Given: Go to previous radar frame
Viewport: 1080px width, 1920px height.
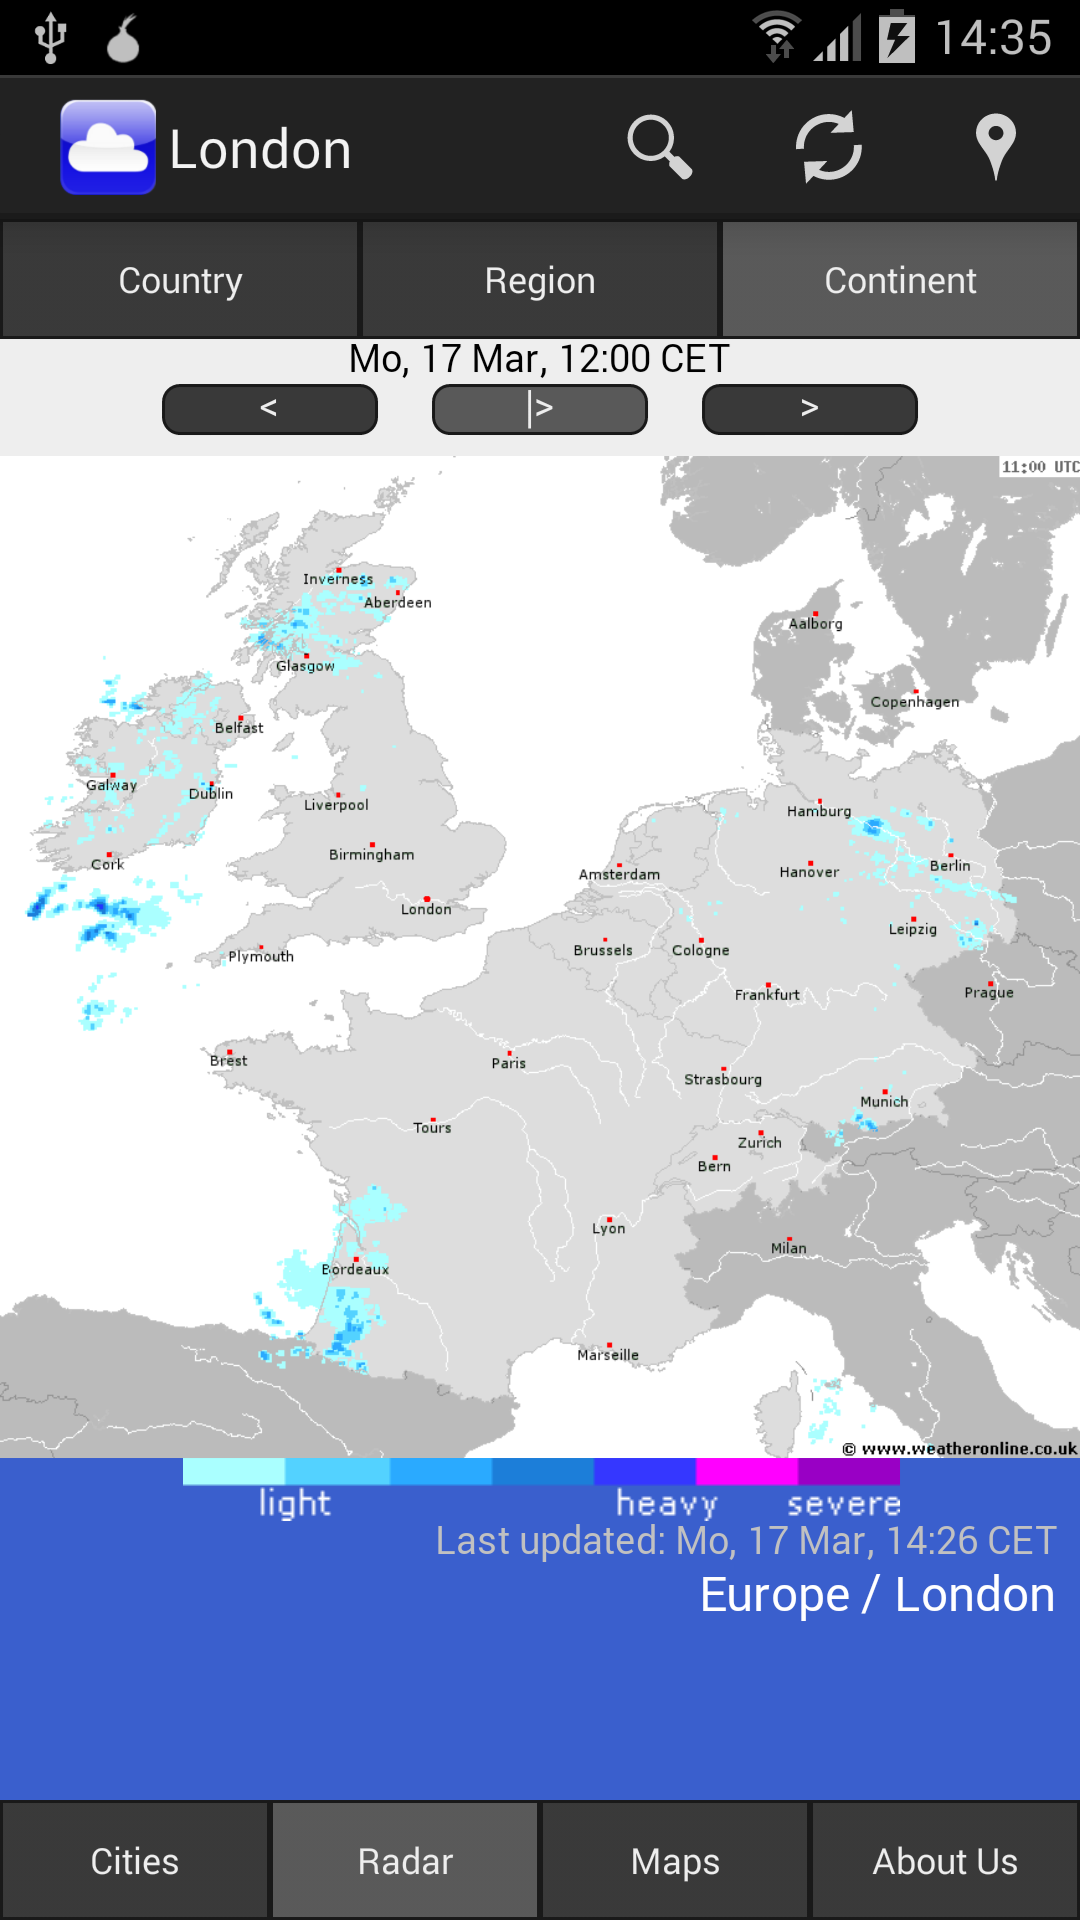Looking at the screenshot, I should [269, 409].
